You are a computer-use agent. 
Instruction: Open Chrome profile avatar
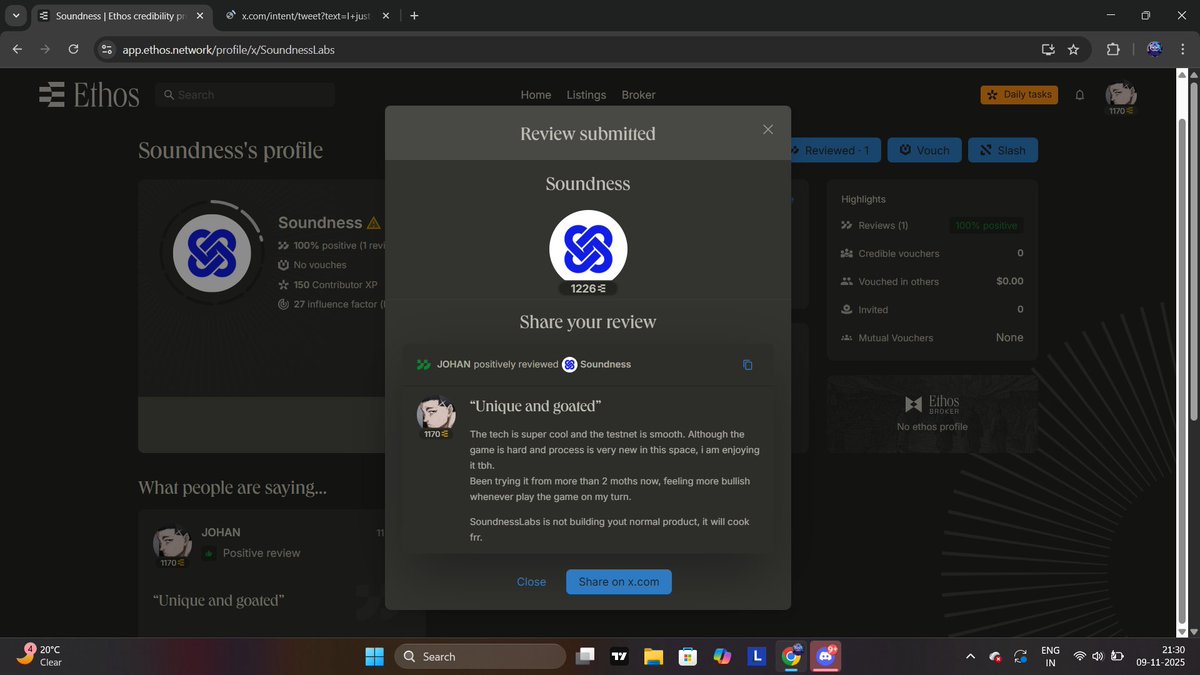click(x=1154, y=49)
